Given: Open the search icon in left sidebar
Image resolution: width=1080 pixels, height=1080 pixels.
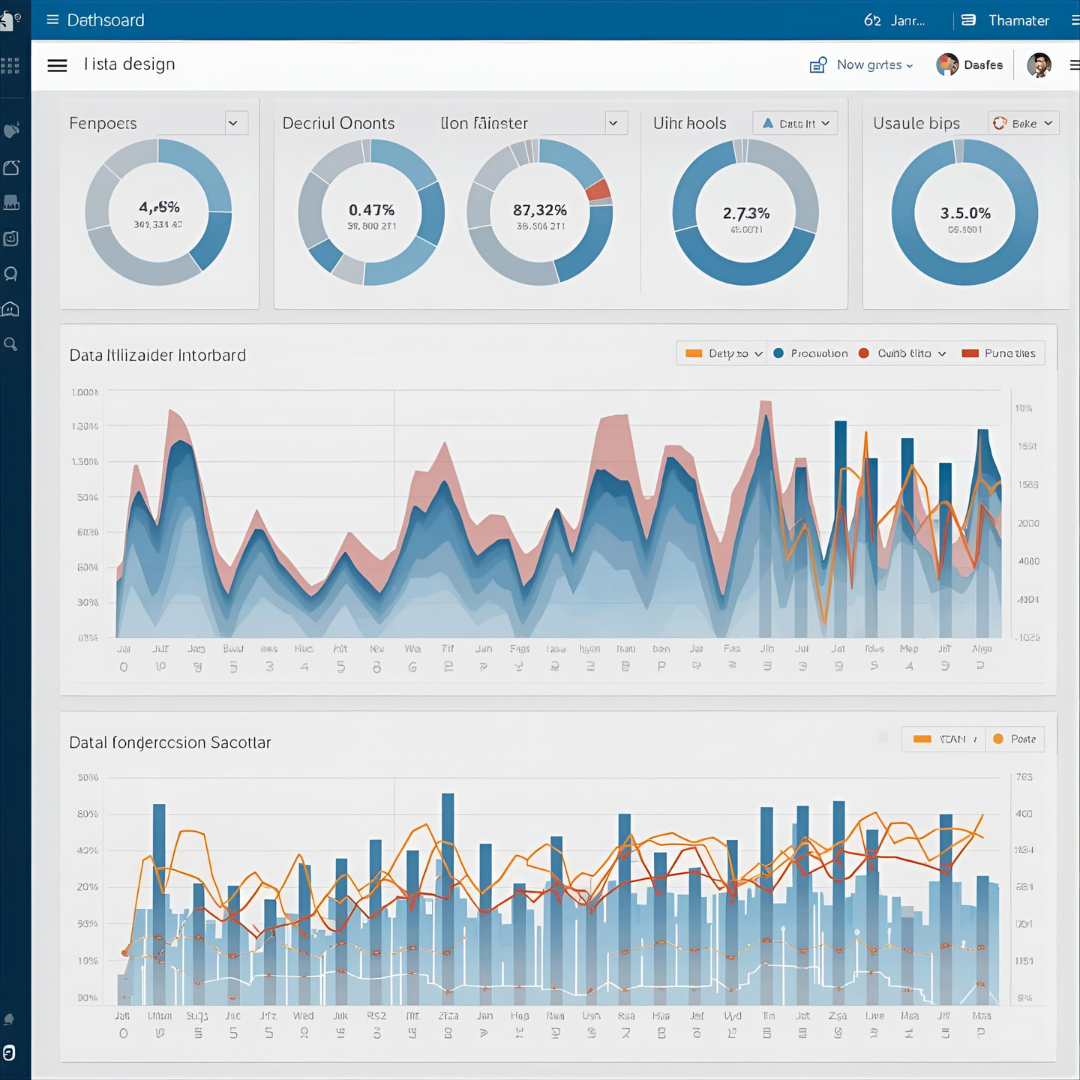Looking at the screenshot, I should click(11, 344).
